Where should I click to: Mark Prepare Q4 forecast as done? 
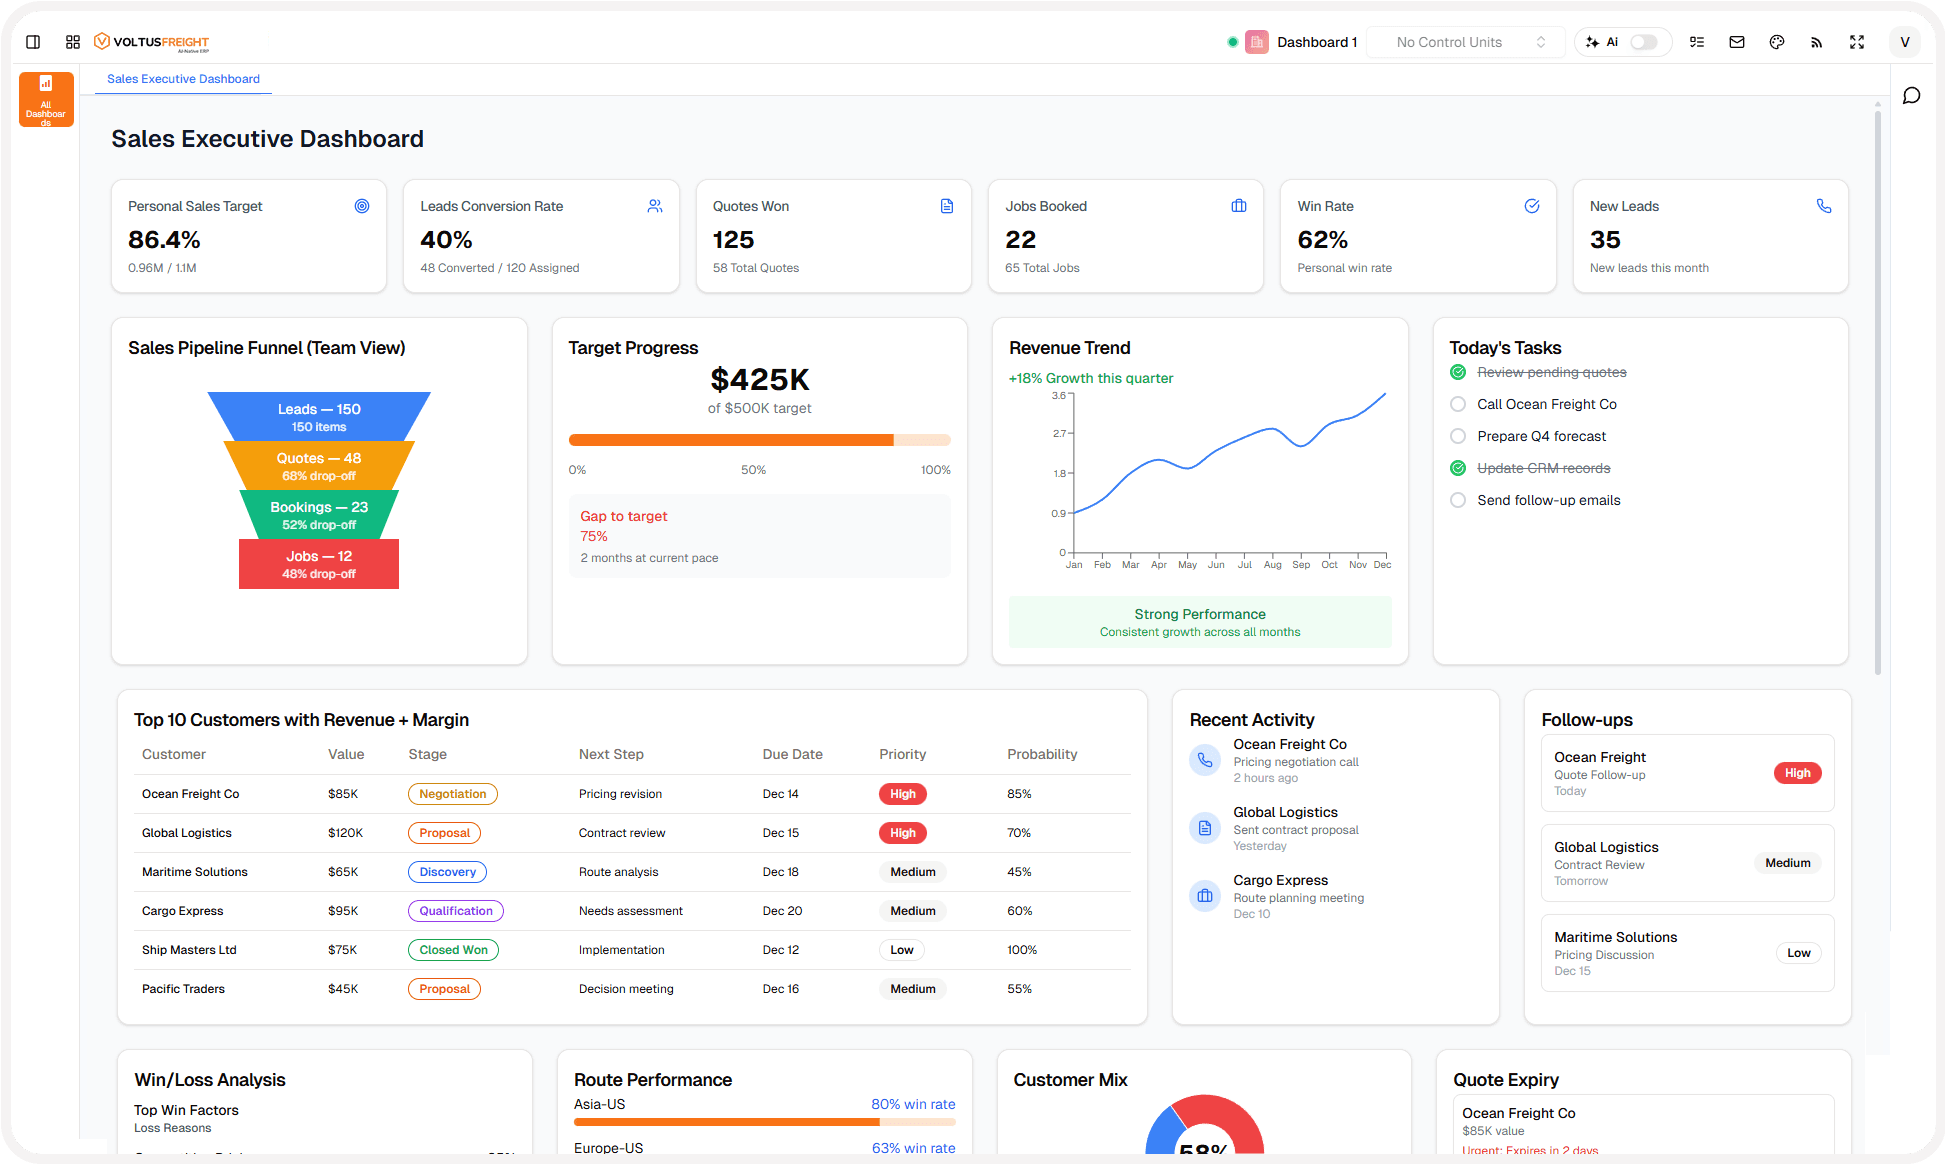coord(1458,436)
